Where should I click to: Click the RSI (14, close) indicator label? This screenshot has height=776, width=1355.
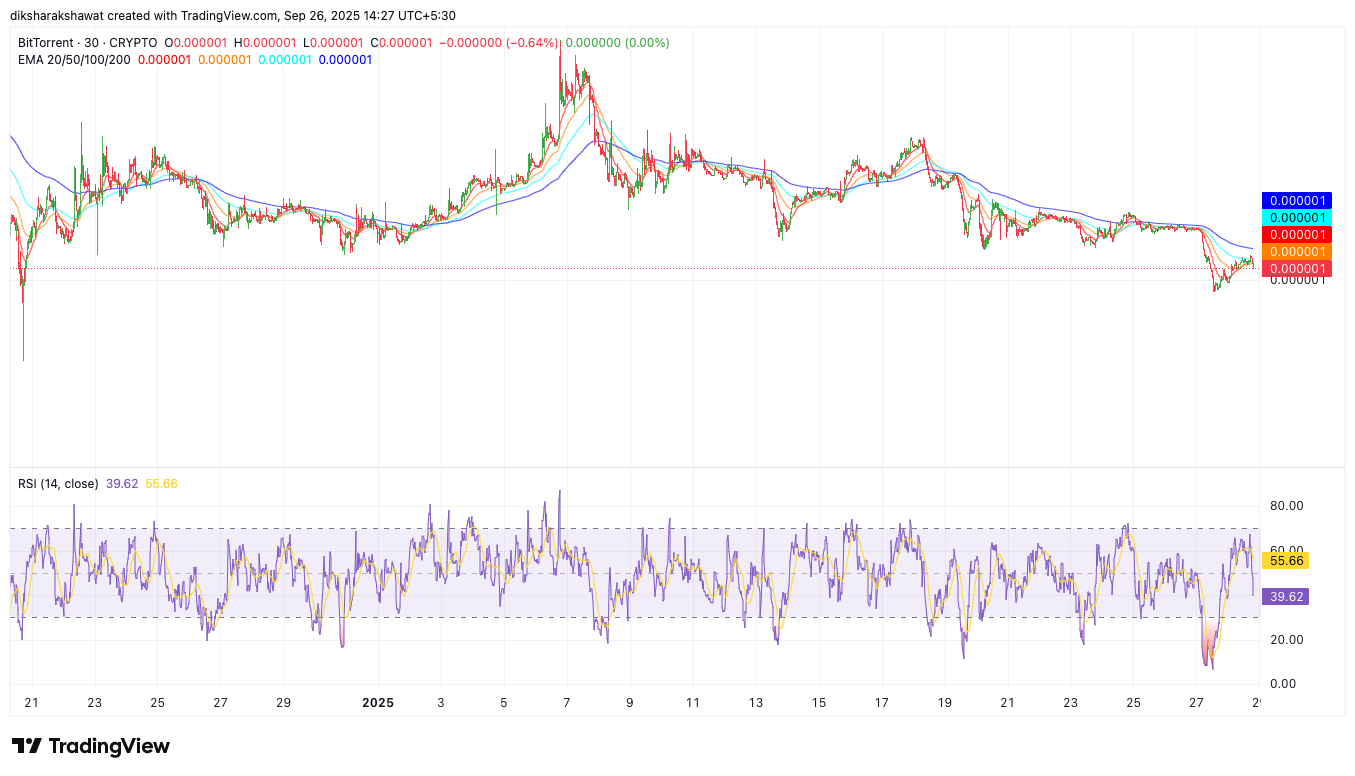point(58,484)
